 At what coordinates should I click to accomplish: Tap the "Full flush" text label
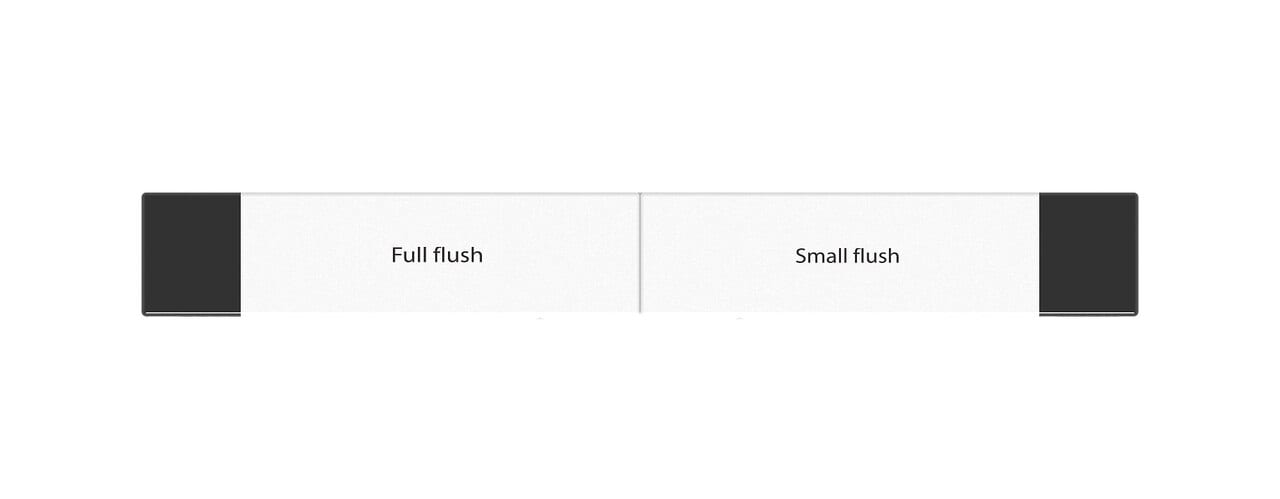pyautogui.click(x=437, y=255)
